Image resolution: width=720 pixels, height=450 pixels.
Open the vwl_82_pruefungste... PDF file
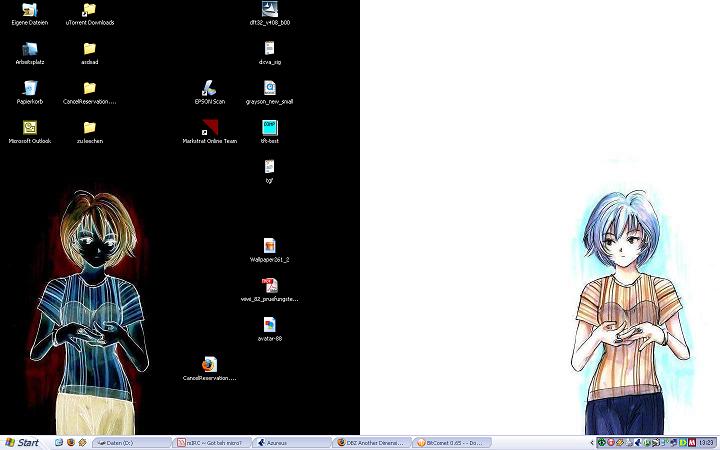click(x=270, y=290)
